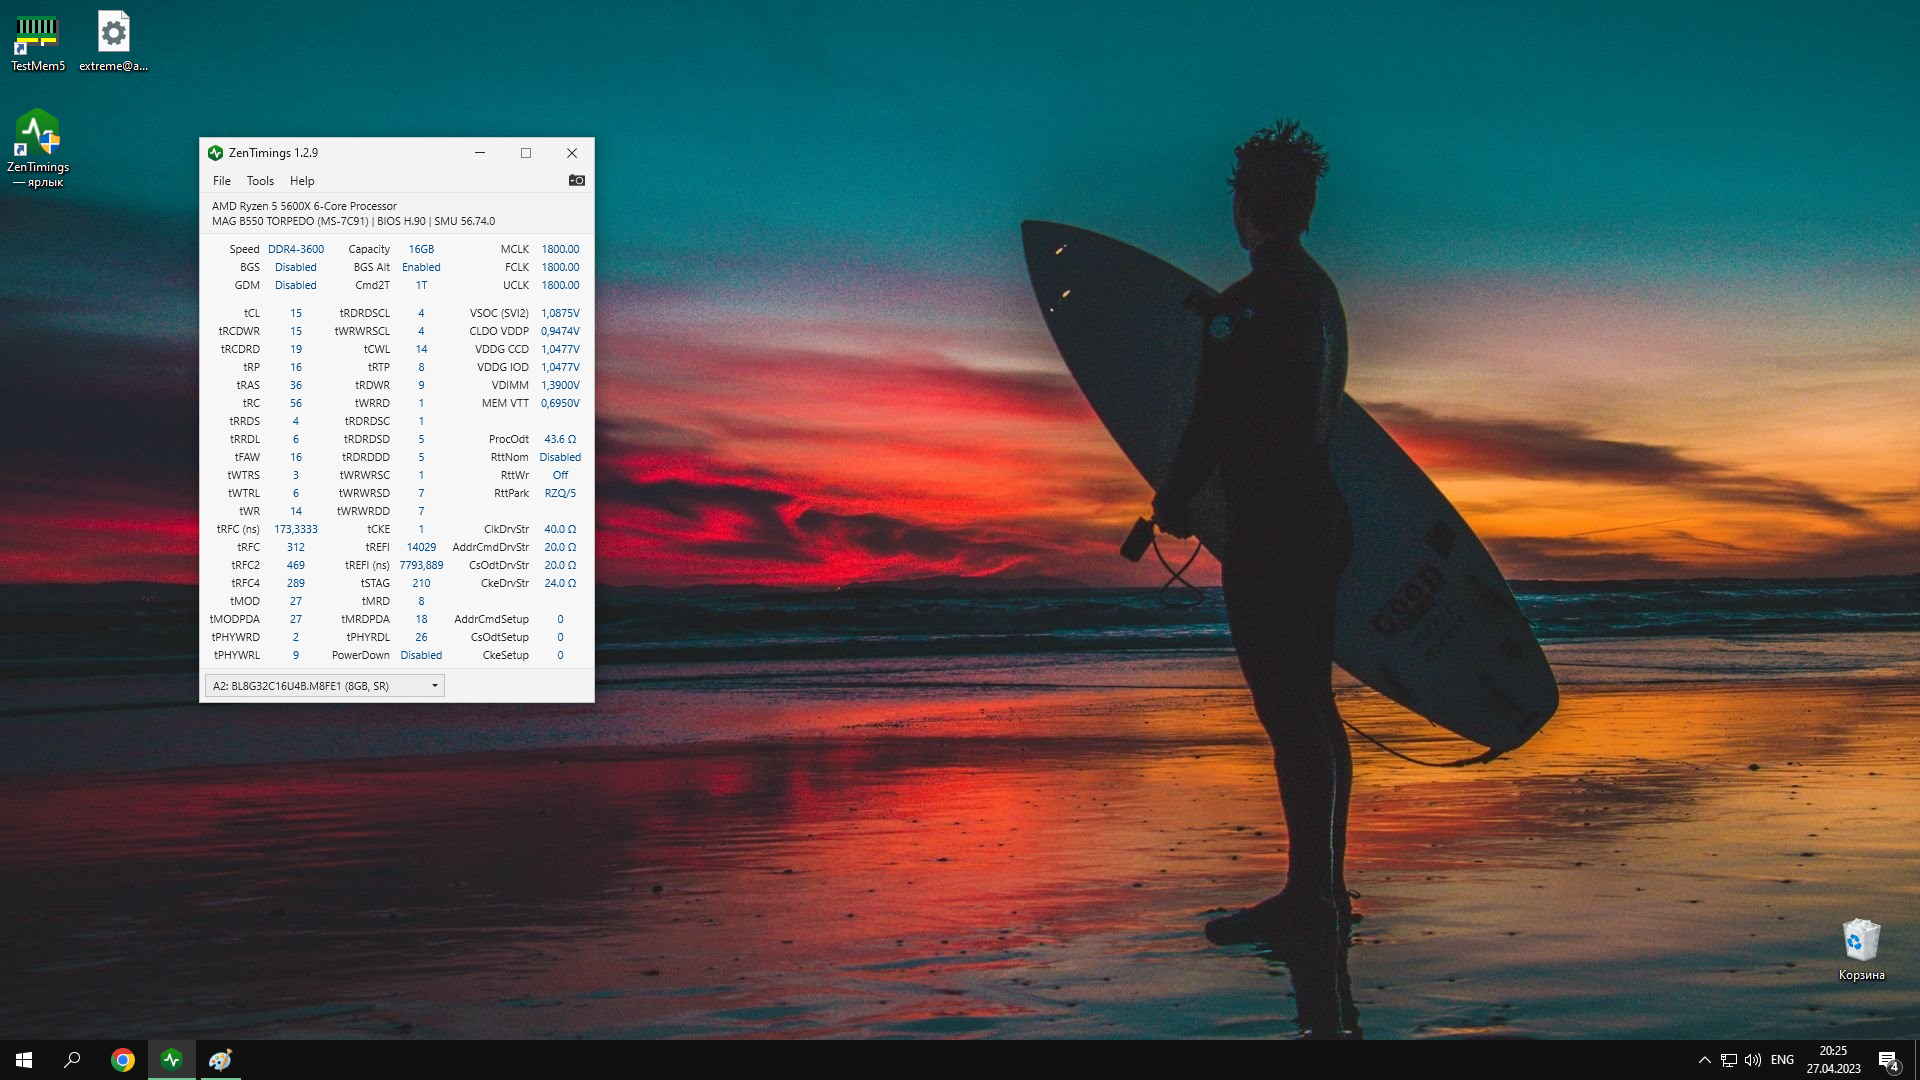Open the Windows Start menu
Image resolution: width=1920 pixels, height=1080 pixels.
[24, 1060]
